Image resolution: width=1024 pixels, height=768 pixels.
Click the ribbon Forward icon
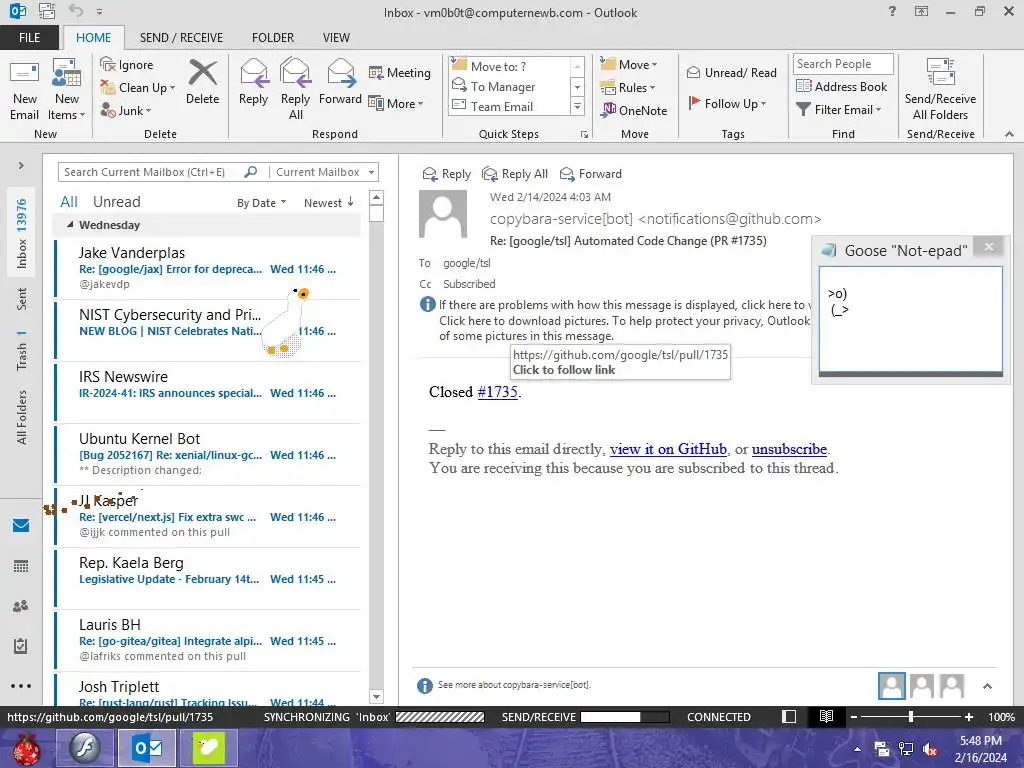[340, 72]
